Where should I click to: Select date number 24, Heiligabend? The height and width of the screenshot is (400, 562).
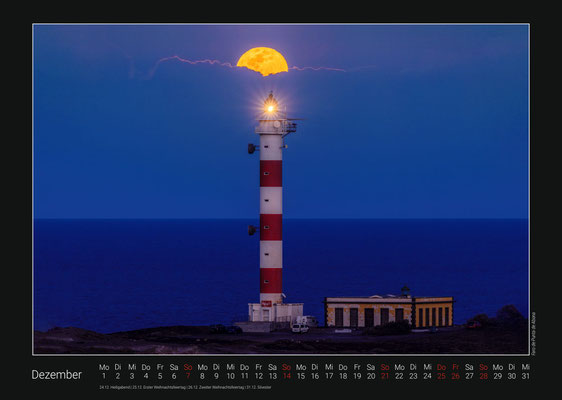tap(427, 376)
